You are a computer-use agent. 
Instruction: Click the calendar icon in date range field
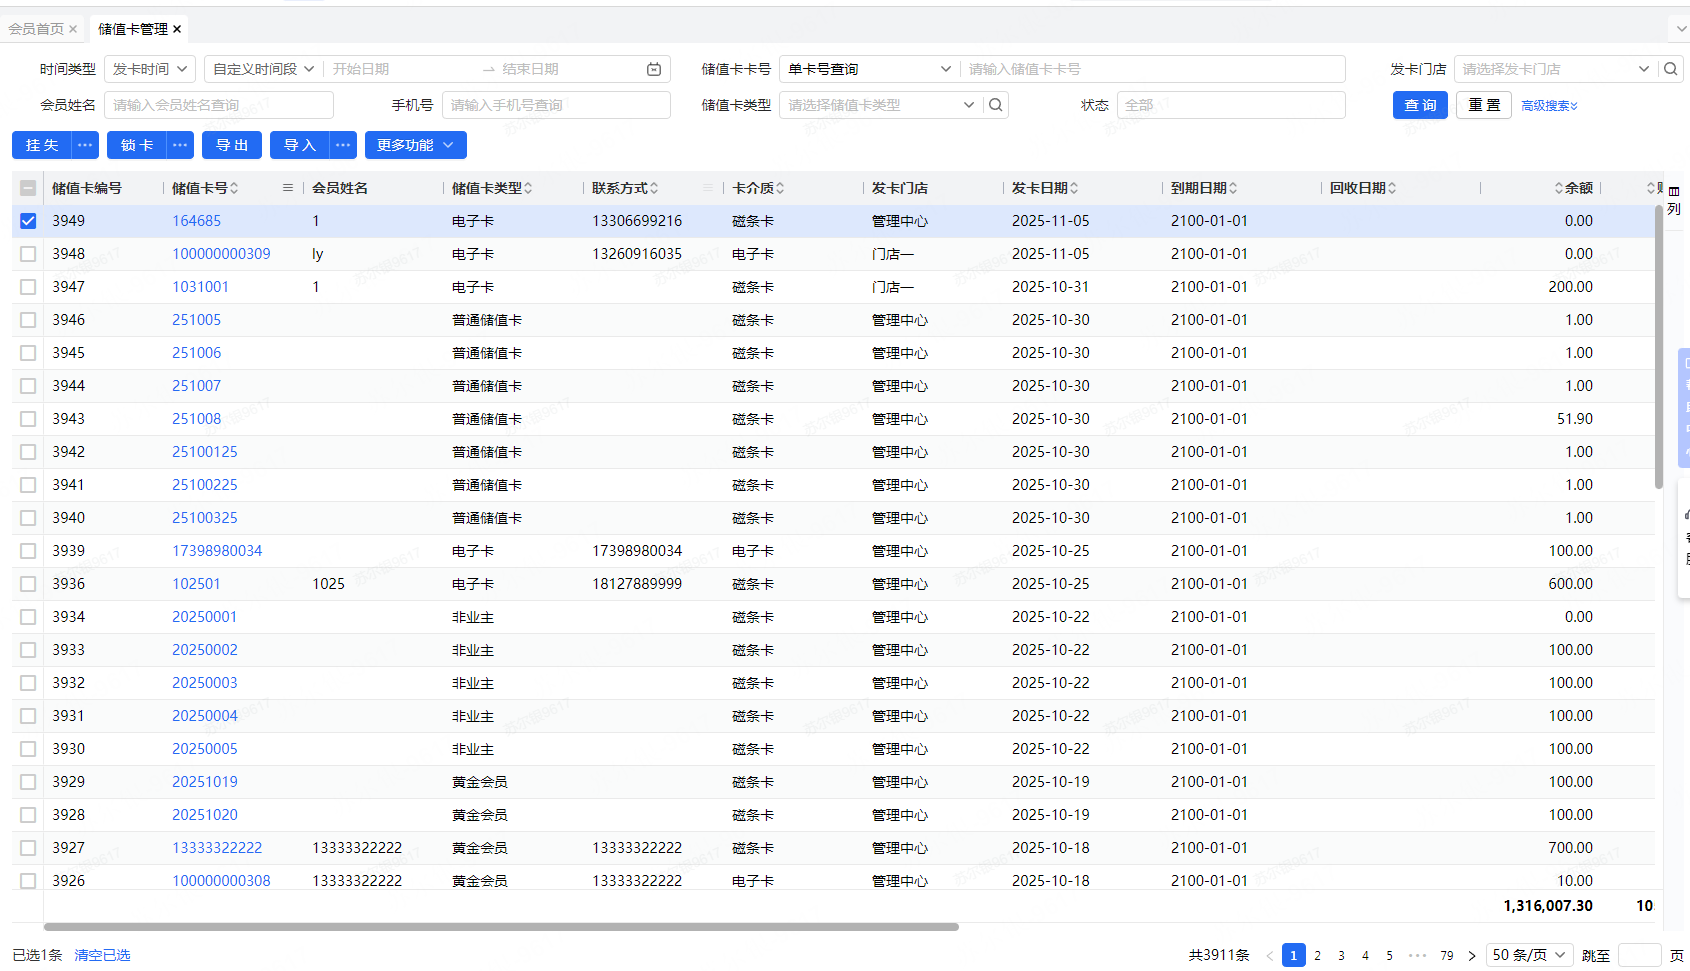[654, 69]
